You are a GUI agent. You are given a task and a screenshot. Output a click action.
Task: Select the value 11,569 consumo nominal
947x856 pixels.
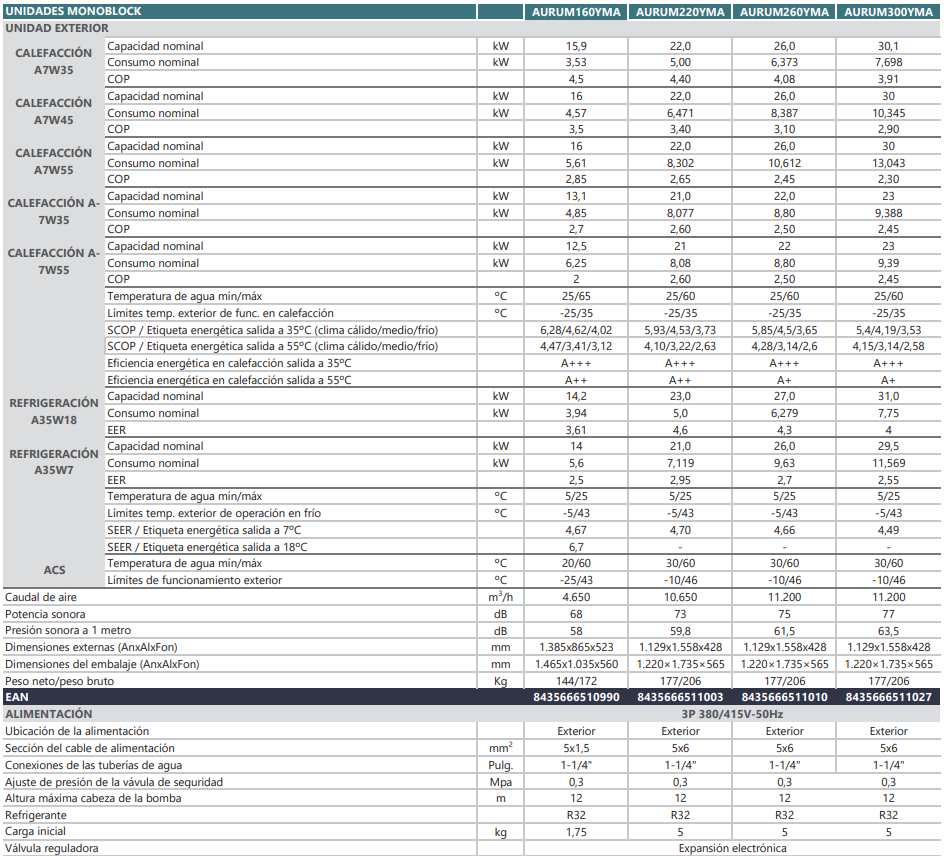coord(888,463)
